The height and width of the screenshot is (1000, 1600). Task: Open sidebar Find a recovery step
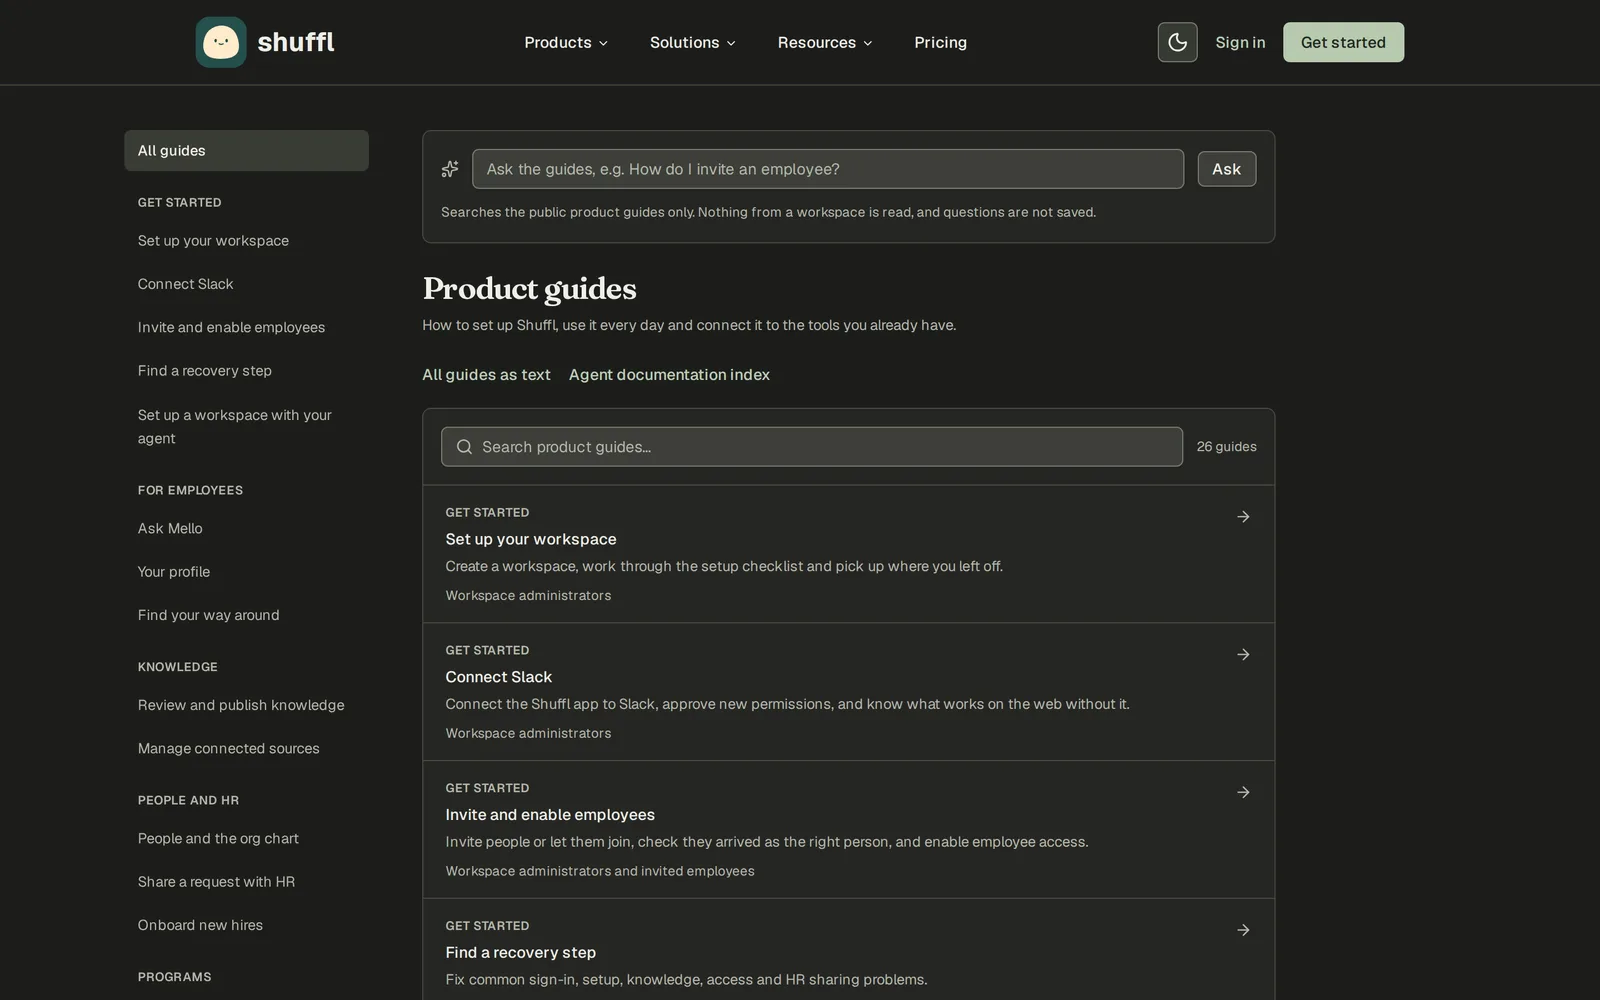205,371
